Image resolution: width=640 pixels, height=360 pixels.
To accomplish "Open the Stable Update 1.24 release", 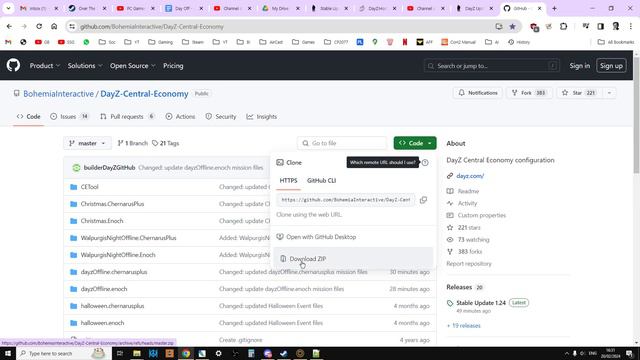I will tap(481, 303).
